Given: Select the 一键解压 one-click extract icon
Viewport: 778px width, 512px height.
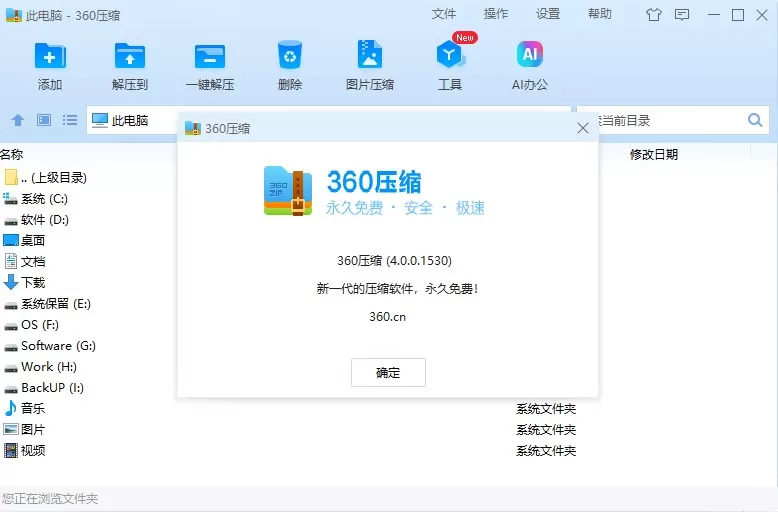Looking at the screenshot, I should coord(210,56).
